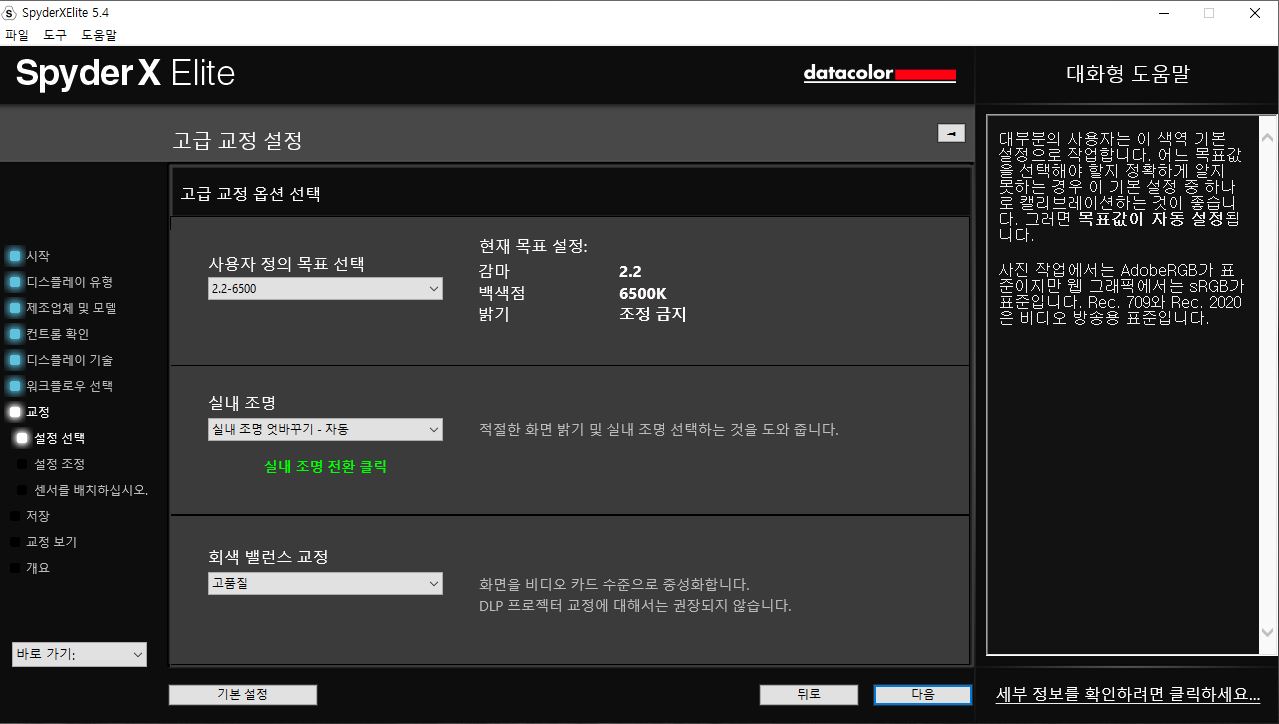1279x724 pixels.
Task: Open the 바로 가기 dropdown
Action: (x=79, y=654)
